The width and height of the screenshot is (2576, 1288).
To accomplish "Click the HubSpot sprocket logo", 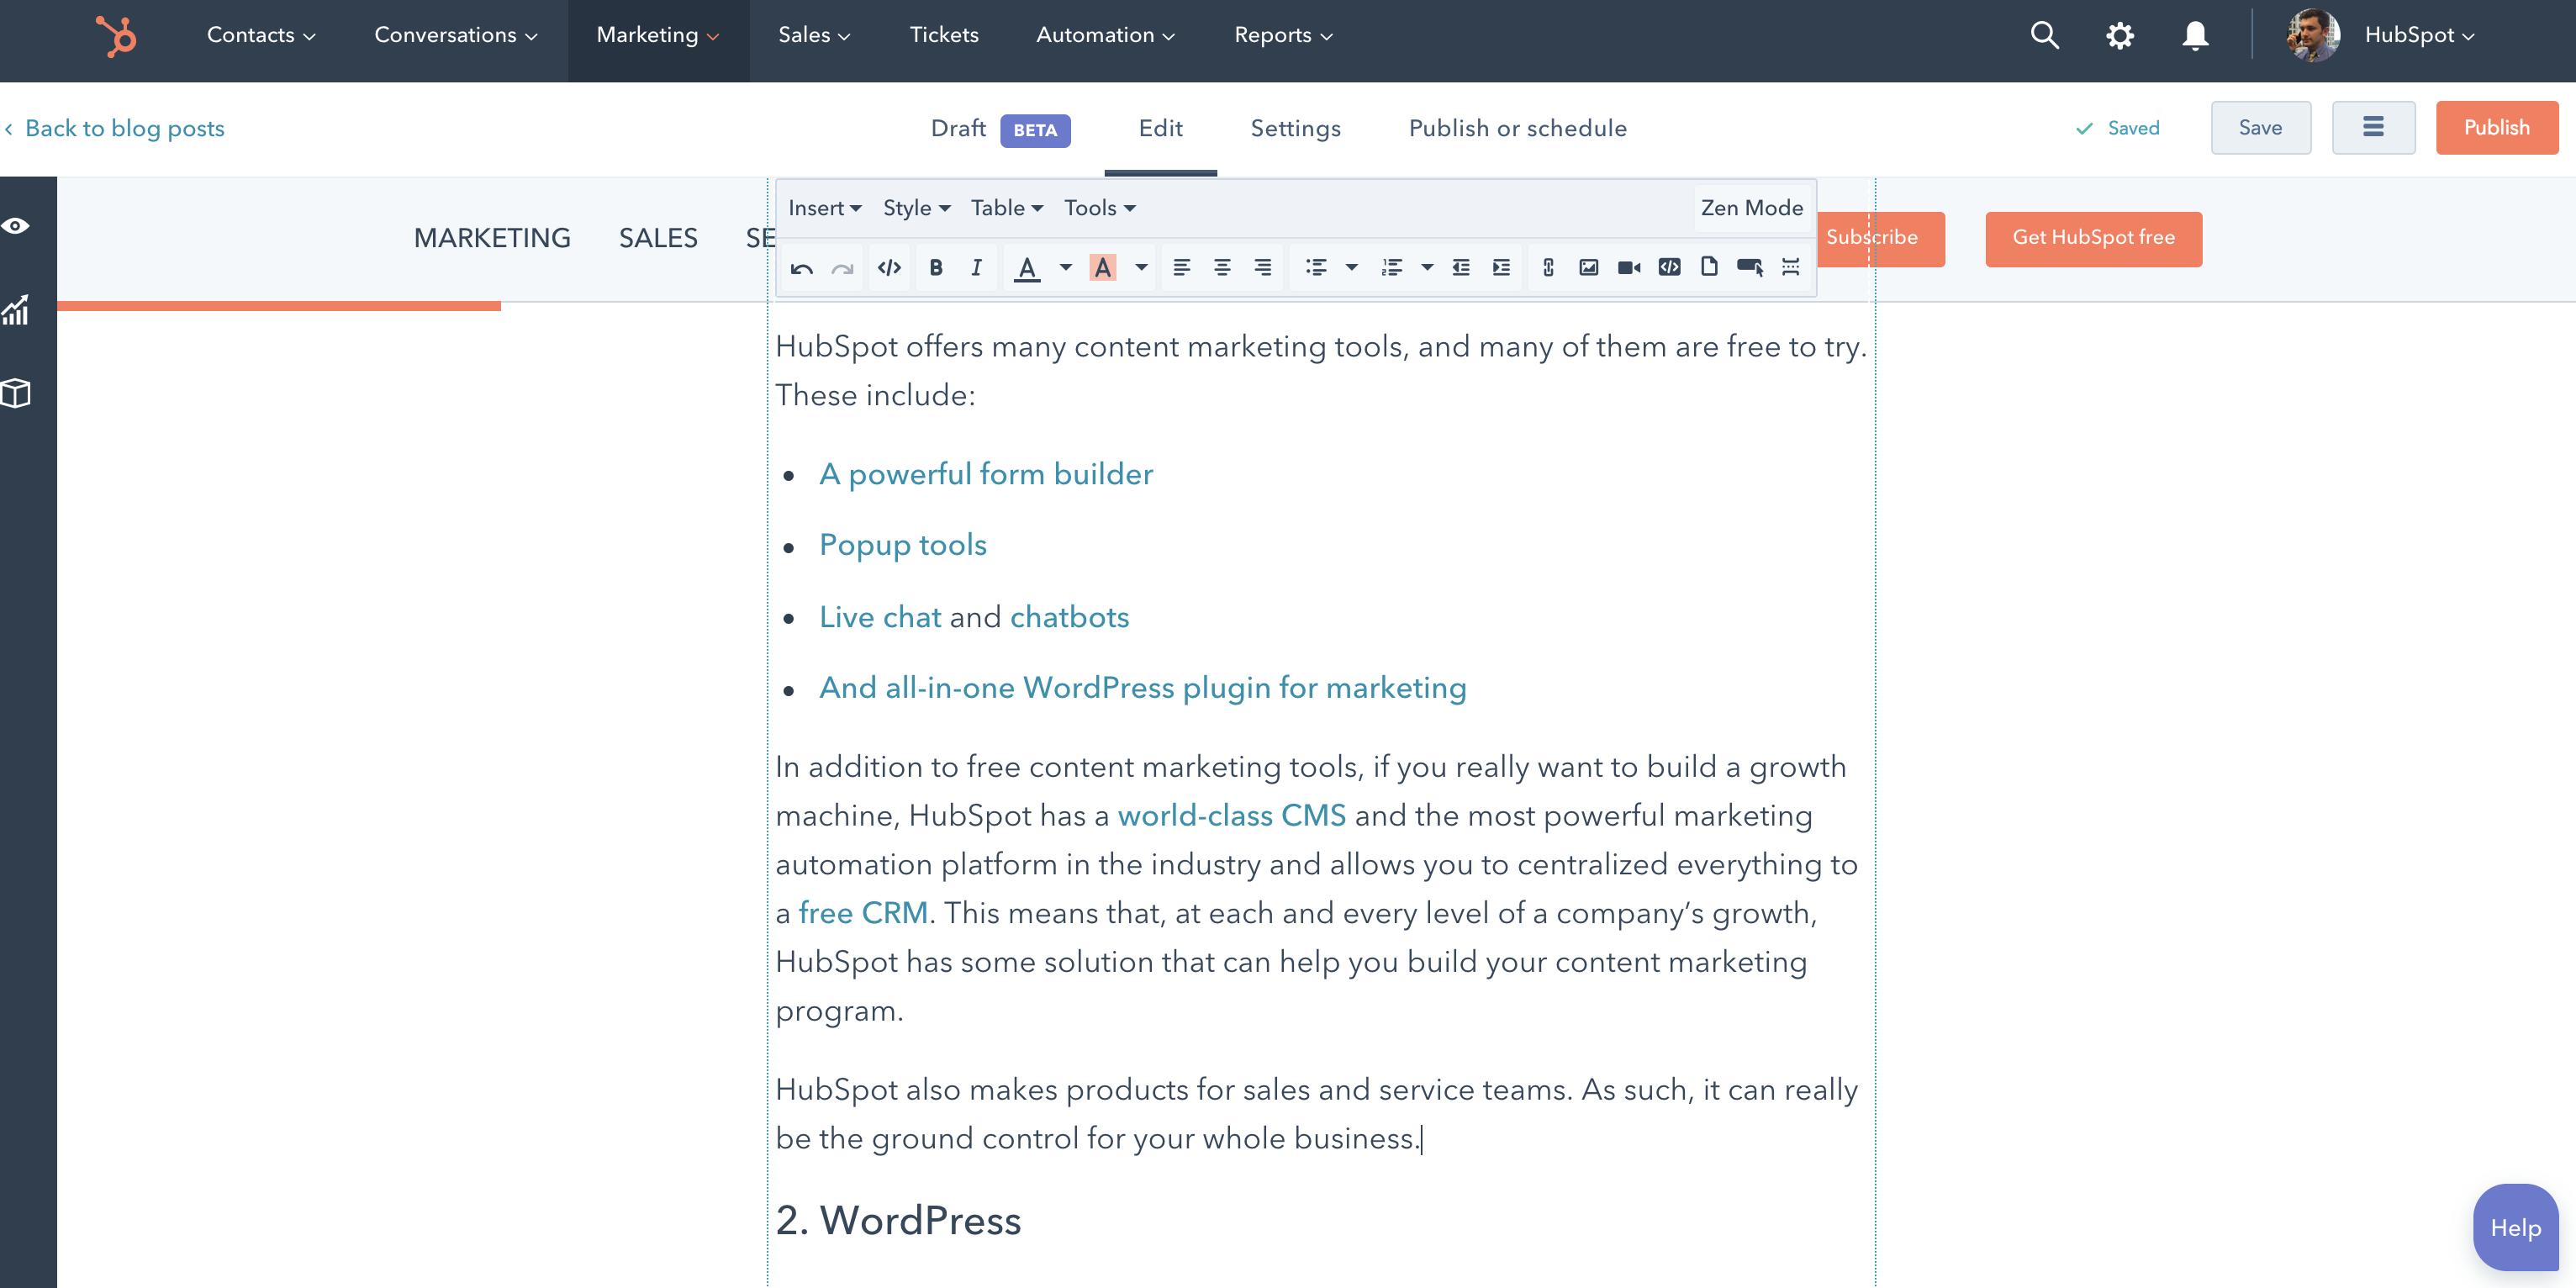I will click(x=117, y=36).
